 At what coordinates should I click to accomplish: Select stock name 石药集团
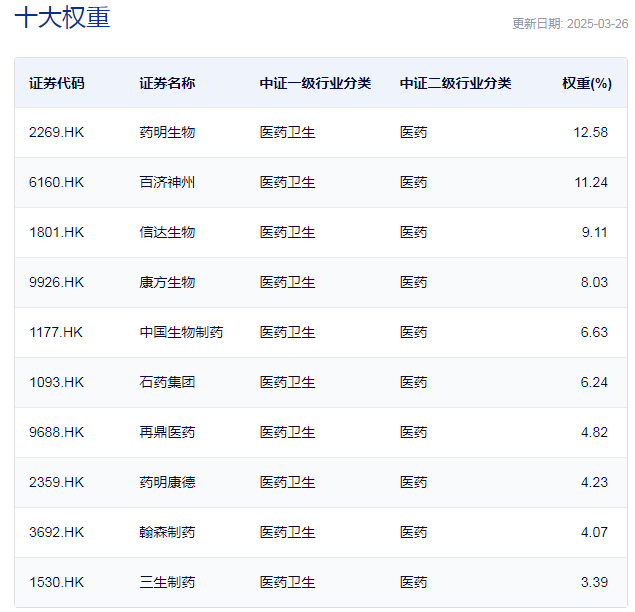coord(167,382)
